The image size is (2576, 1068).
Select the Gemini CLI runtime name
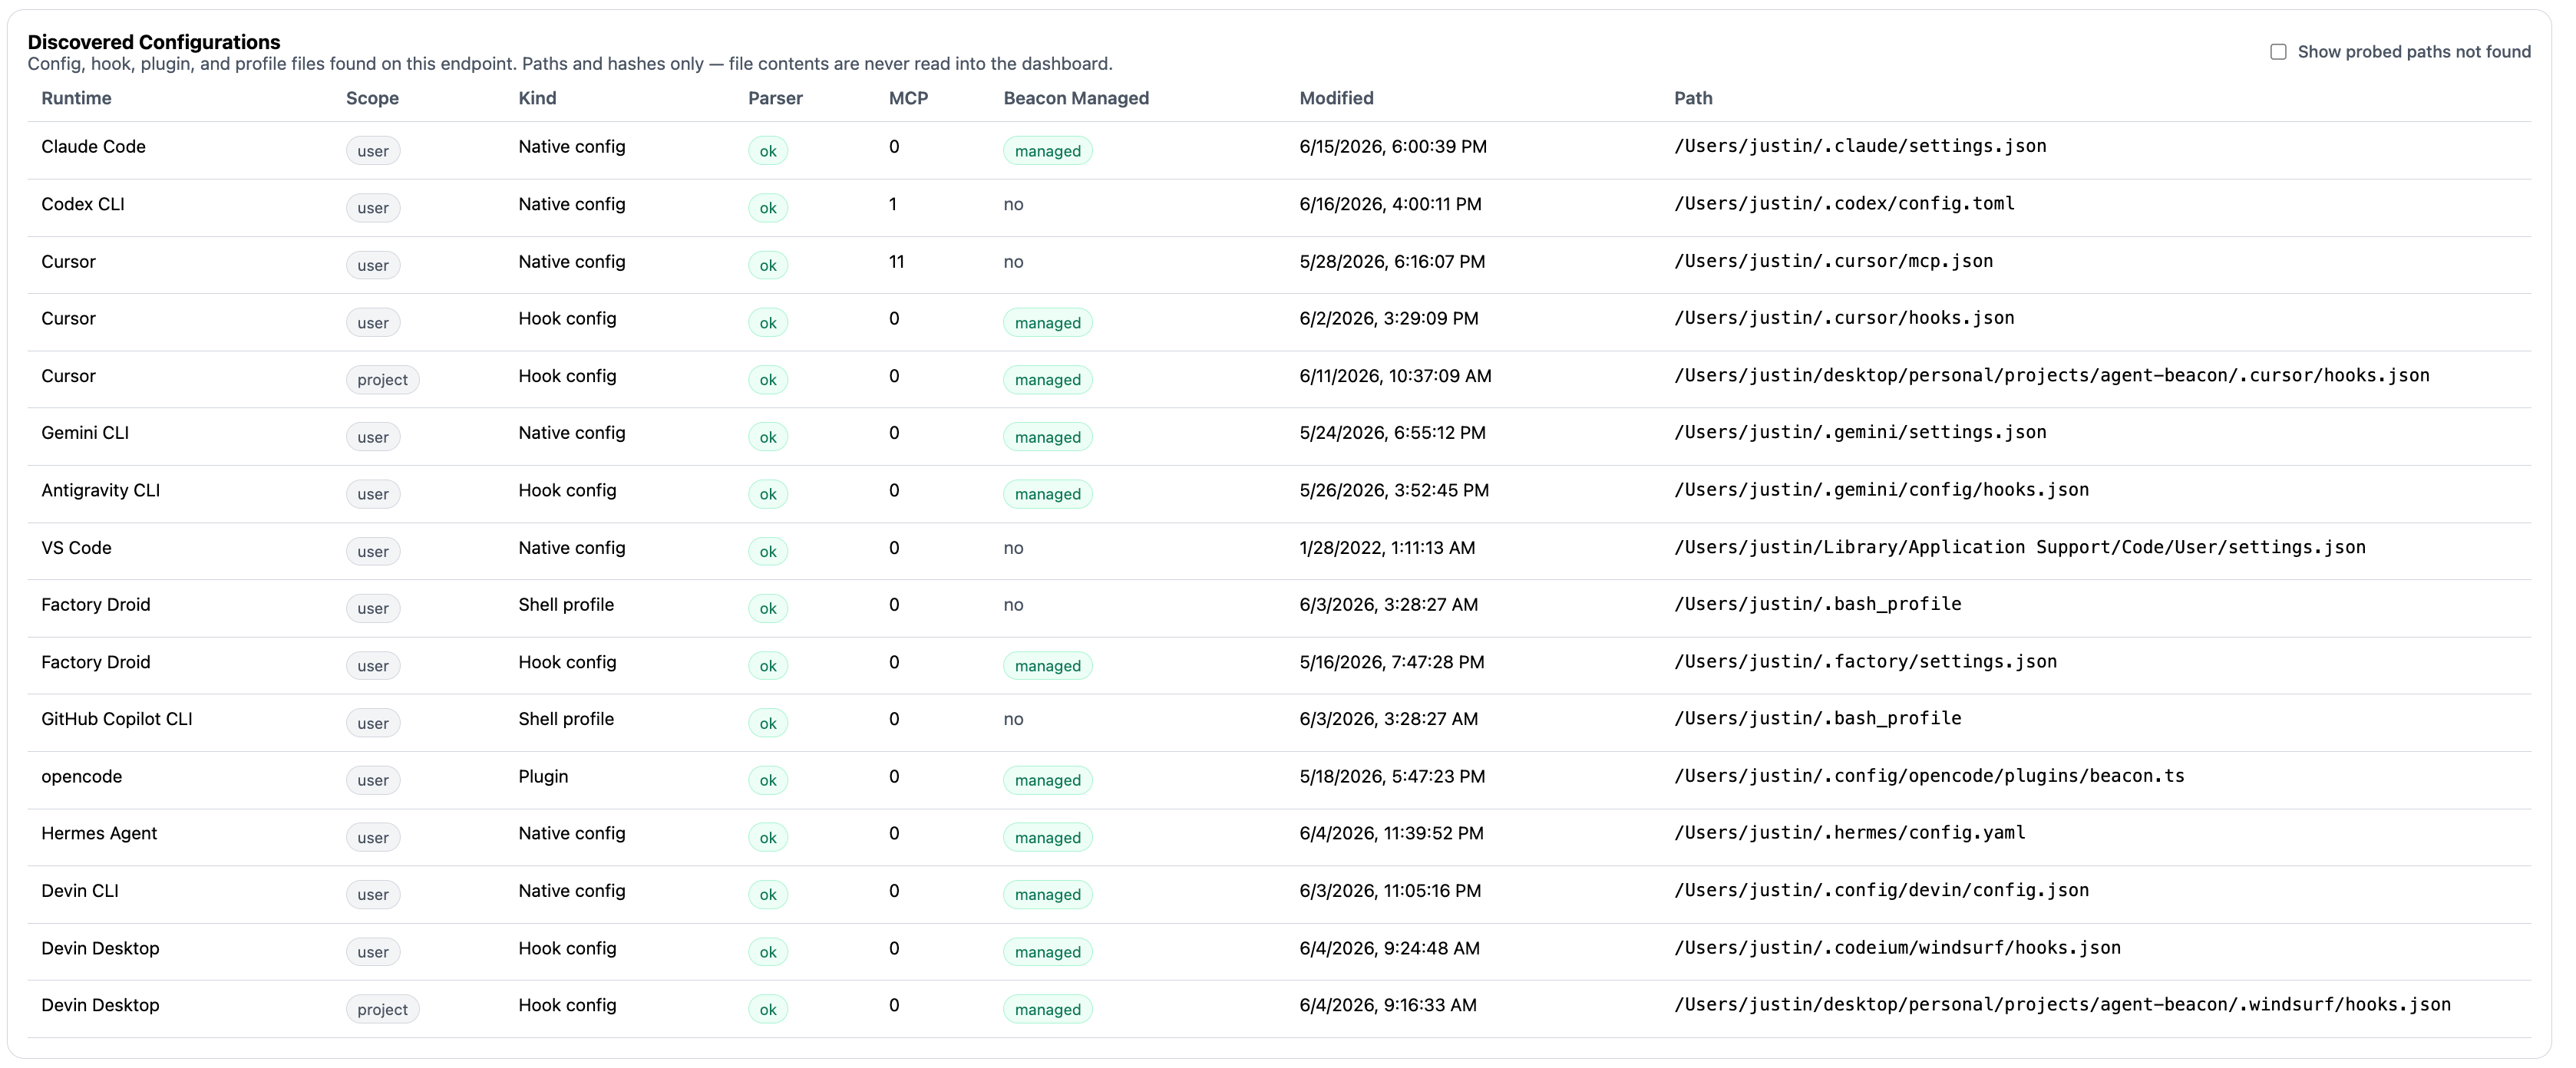point(85,433)
